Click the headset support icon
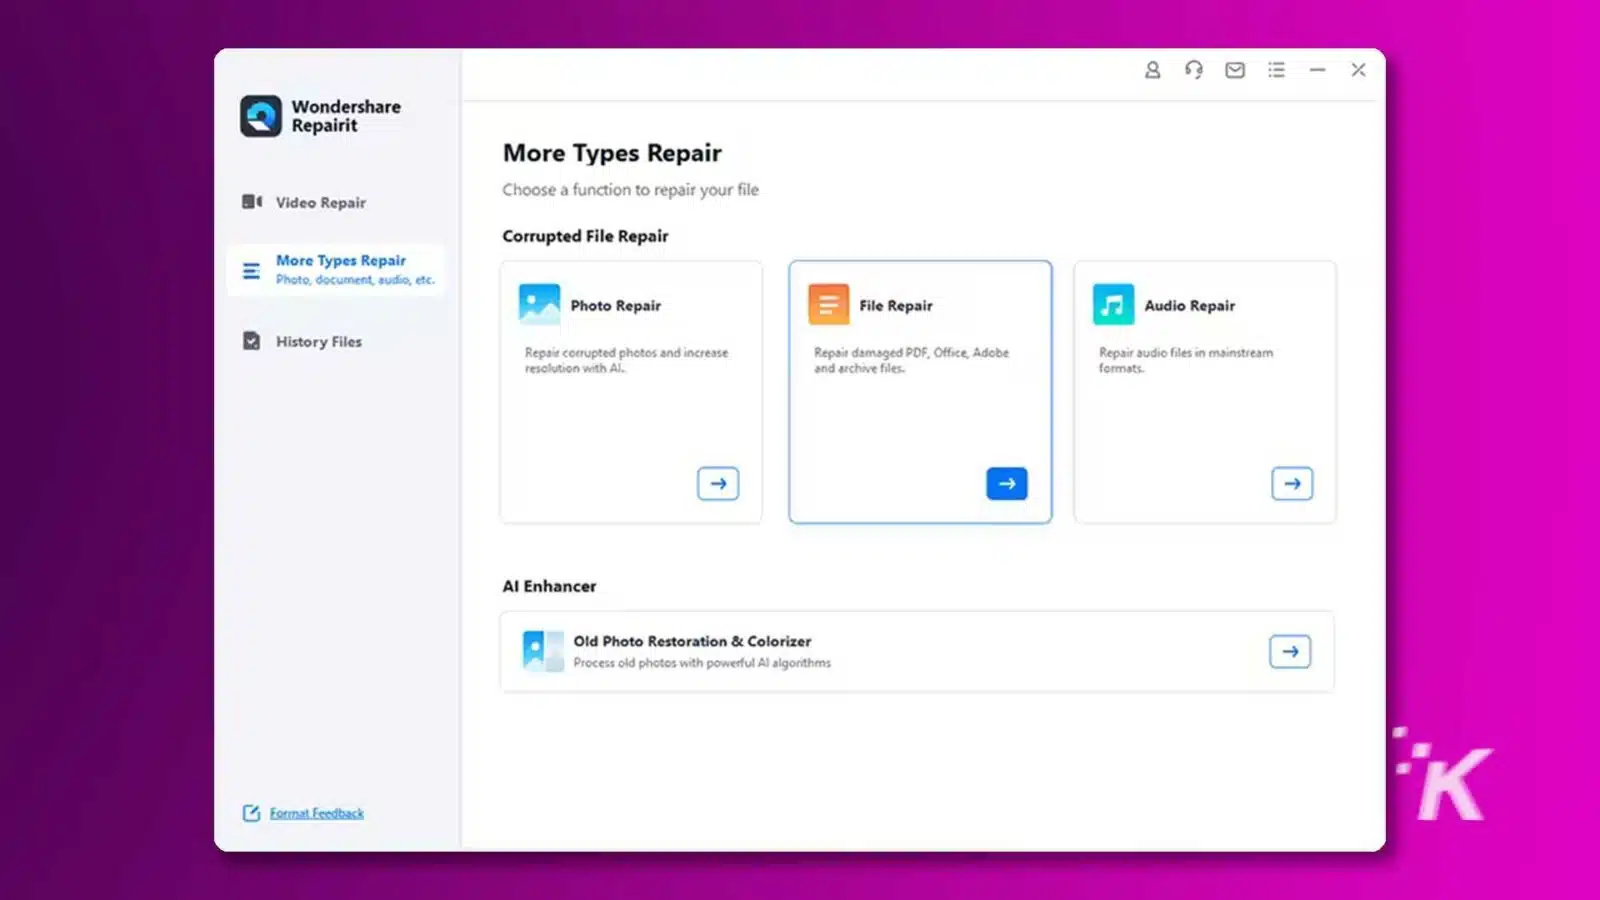The width and height of the screenshot is (1600, 900). (1193, 70)
